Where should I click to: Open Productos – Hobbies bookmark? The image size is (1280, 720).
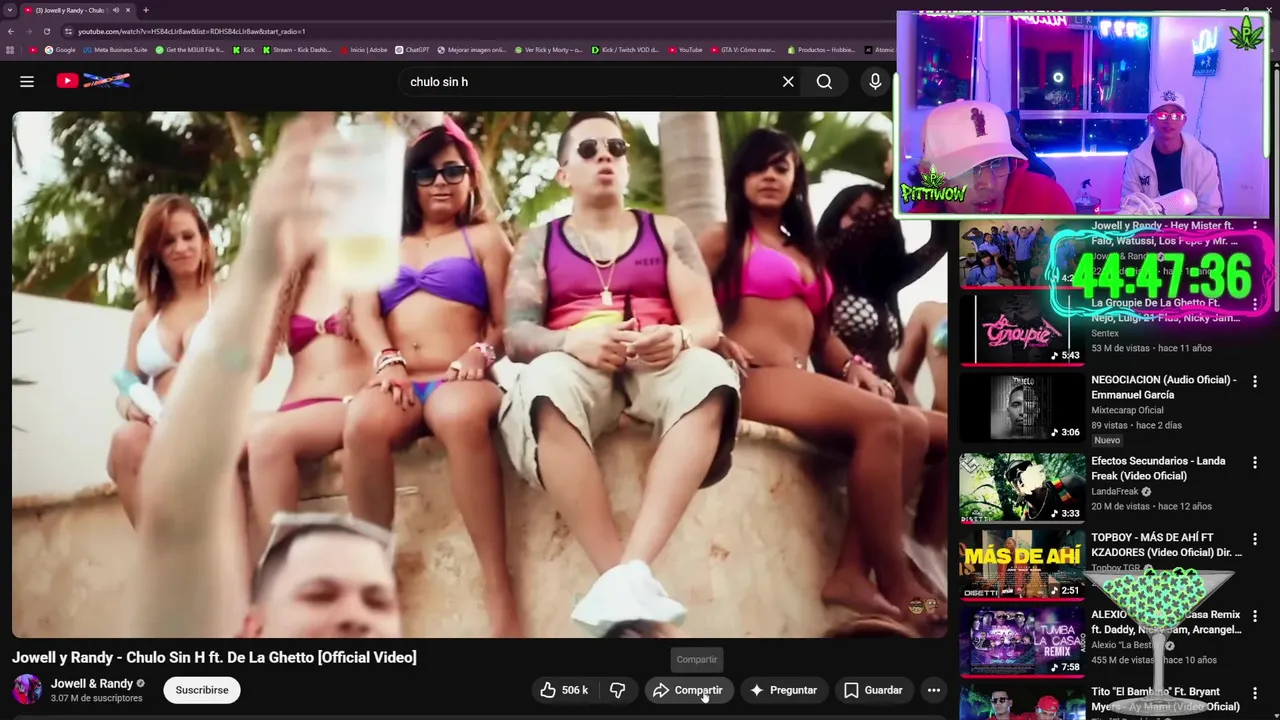tap(821, 50)
